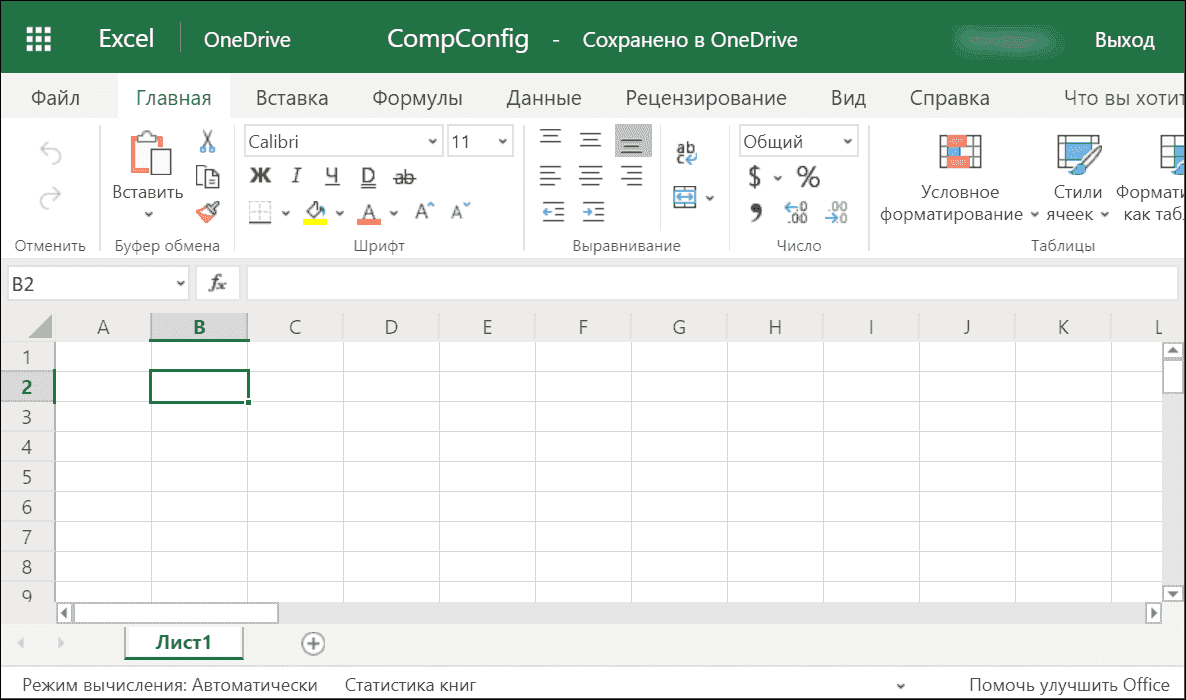The image size is (1186, 700).
Task: Toggle Merge Cells on
Action: tap(686, 198)
